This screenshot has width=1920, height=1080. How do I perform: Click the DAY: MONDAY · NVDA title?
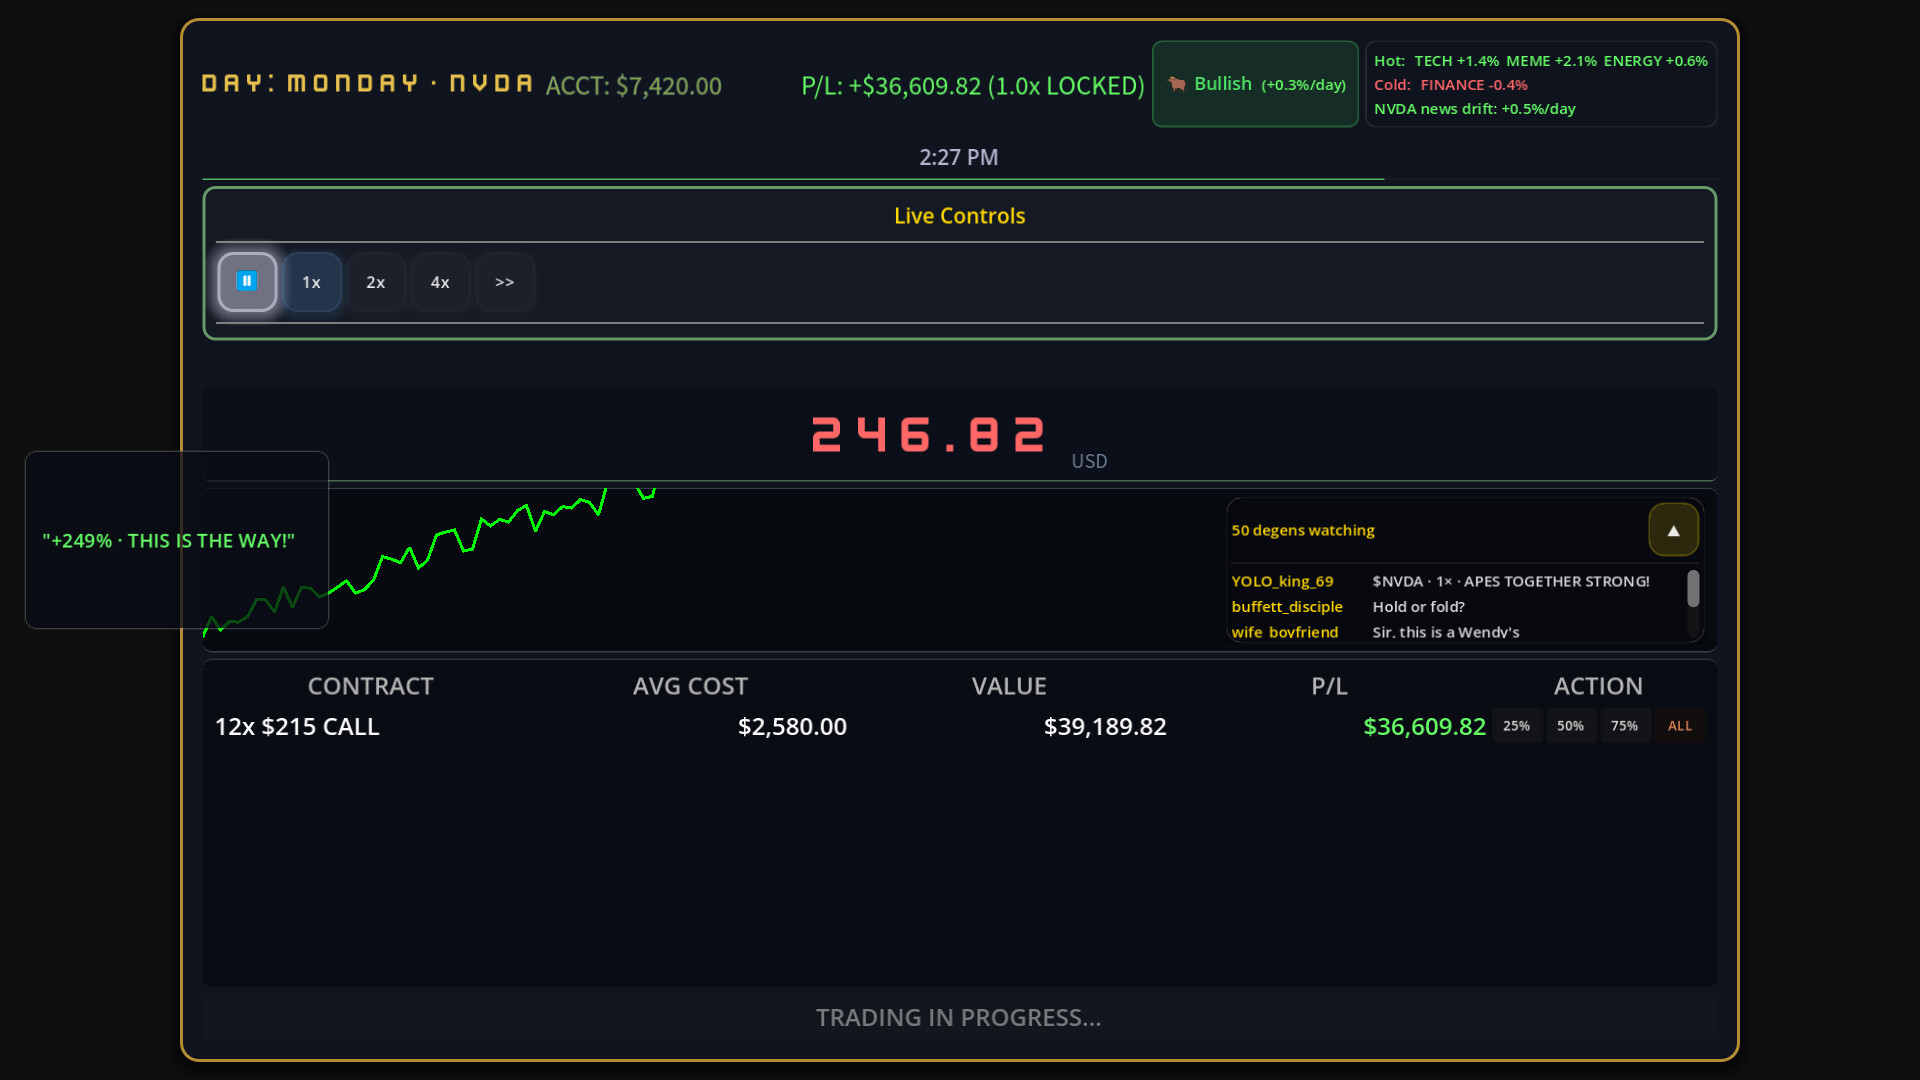tap(367, 84)
